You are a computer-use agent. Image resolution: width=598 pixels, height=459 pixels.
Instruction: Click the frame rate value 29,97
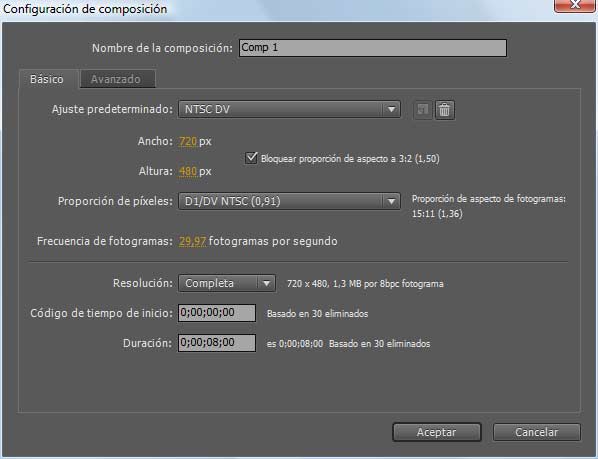193,241
